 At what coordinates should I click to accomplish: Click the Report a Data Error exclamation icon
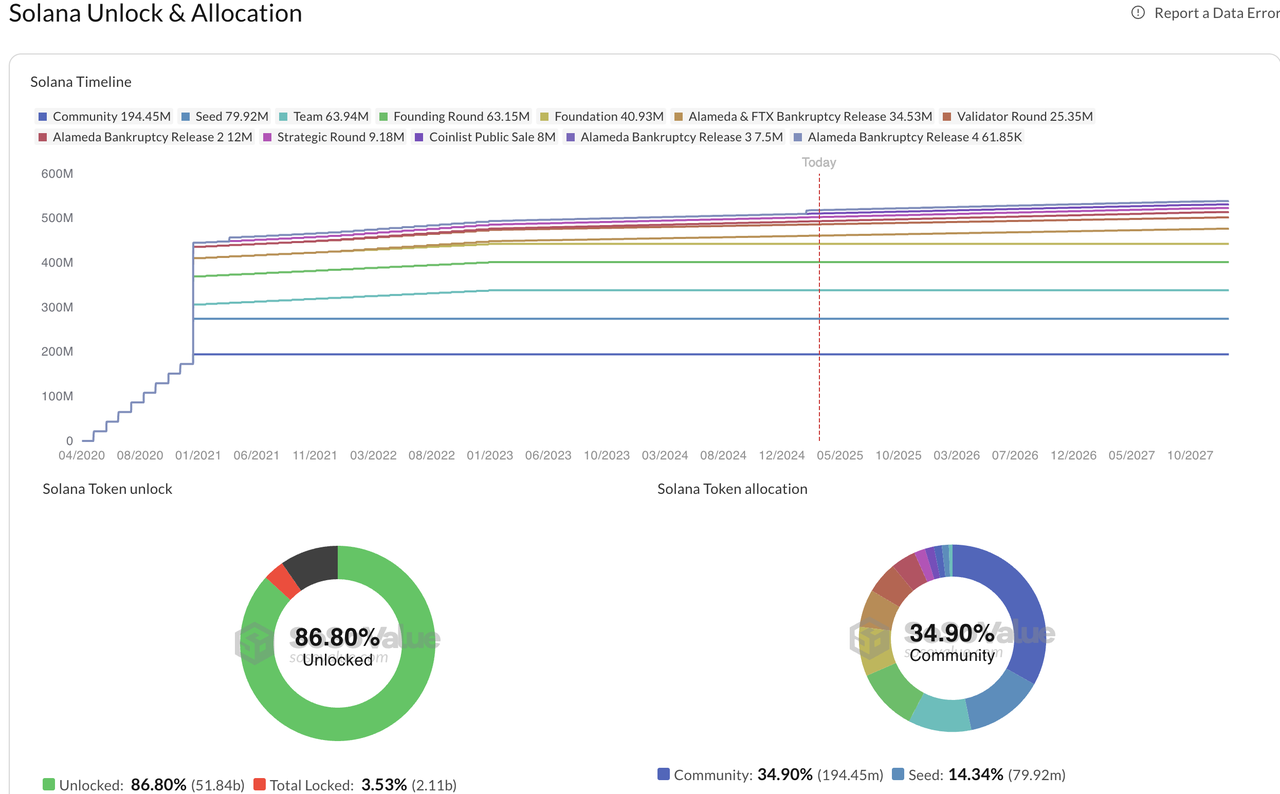(1138, 13)
